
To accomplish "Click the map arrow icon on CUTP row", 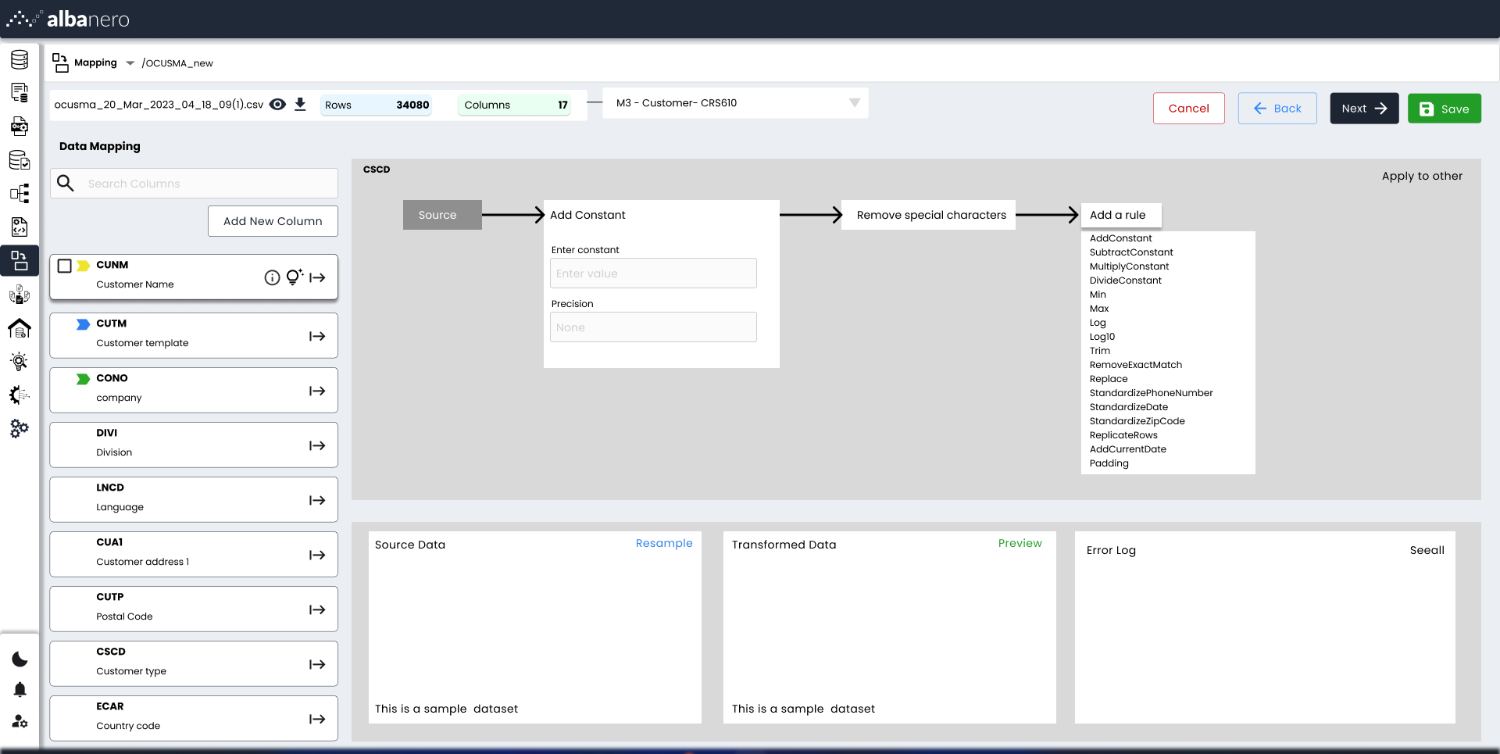I will coord(317,610).
